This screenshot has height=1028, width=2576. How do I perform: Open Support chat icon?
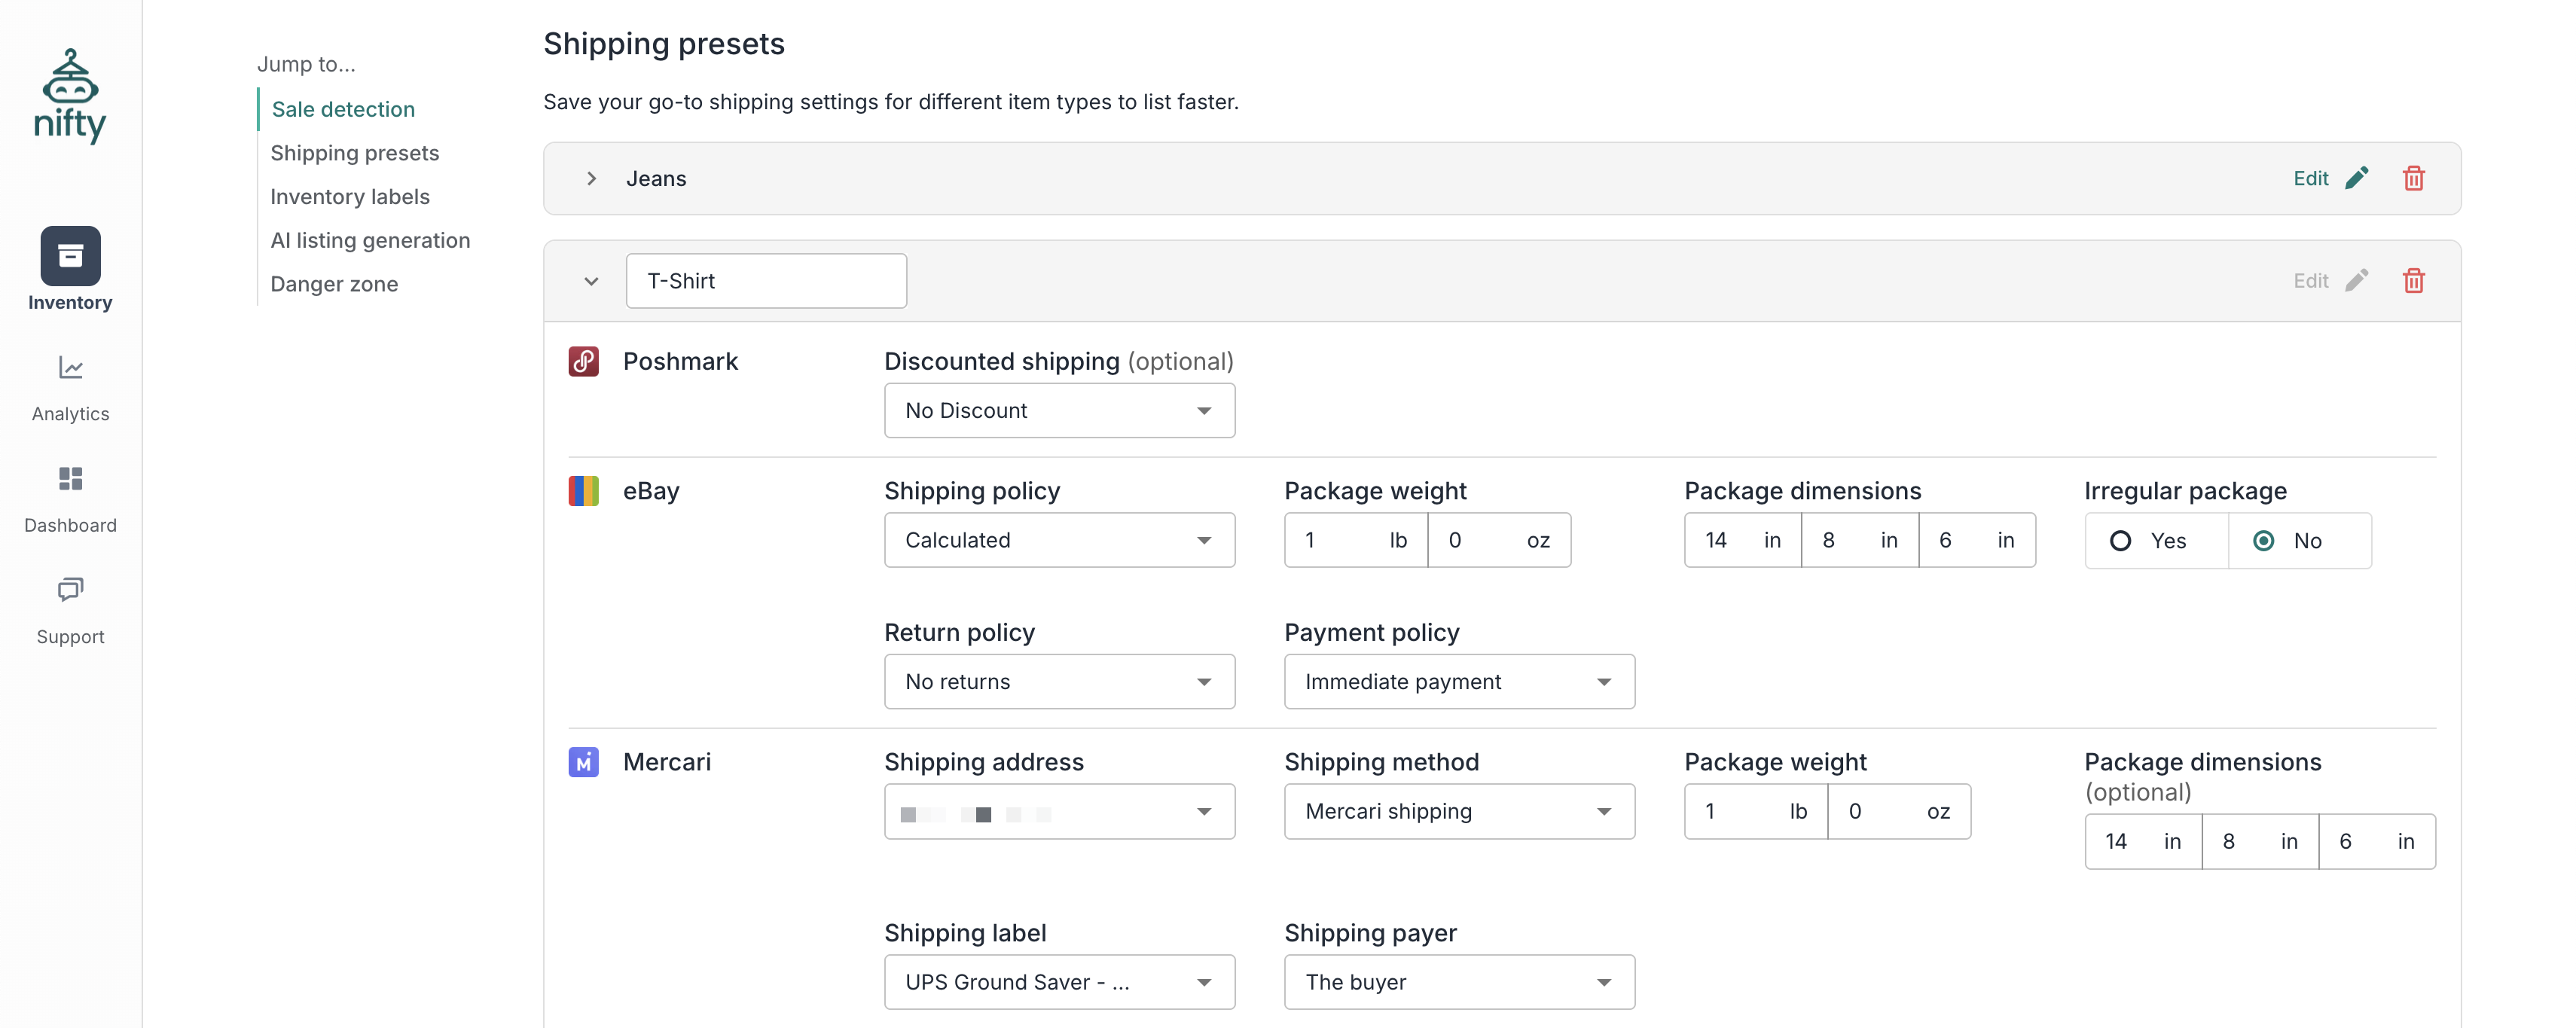click(x=70, y=590)
